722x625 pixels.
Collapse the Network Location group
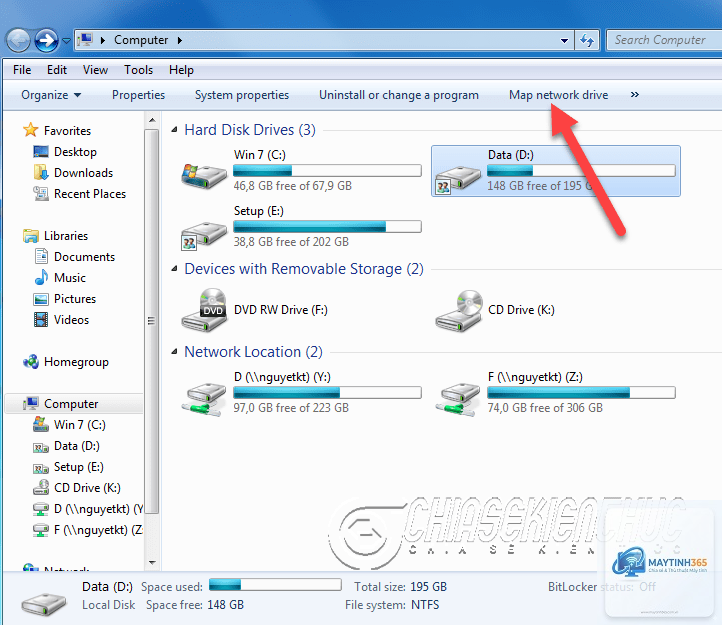point(175,352)
